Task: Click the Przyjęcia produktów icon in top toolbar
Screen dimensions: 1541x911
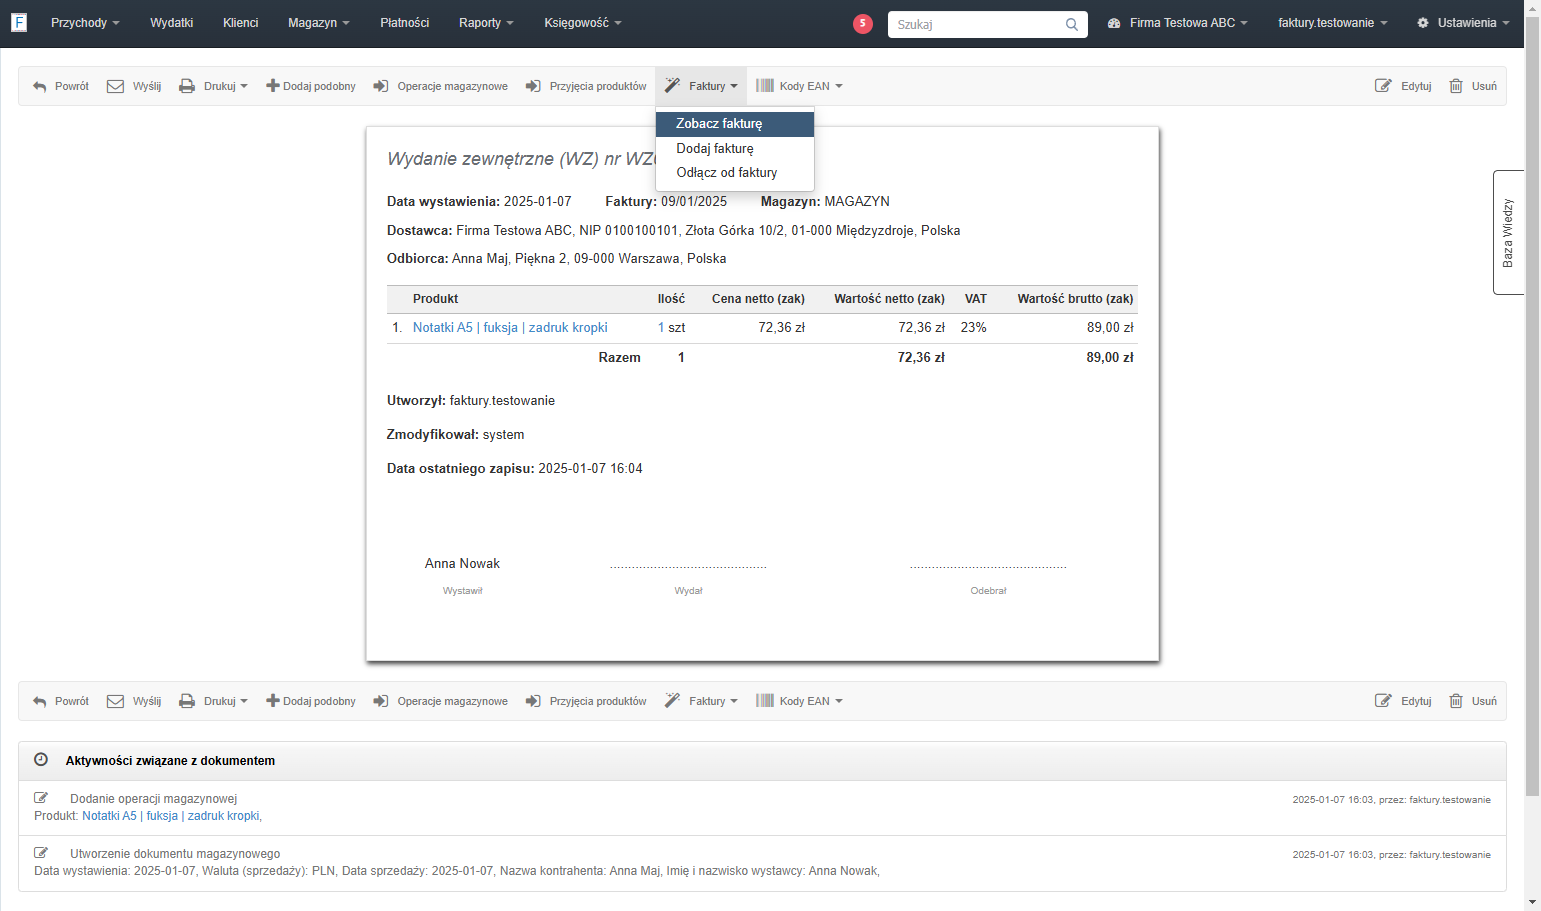Action: coord(533,86)
